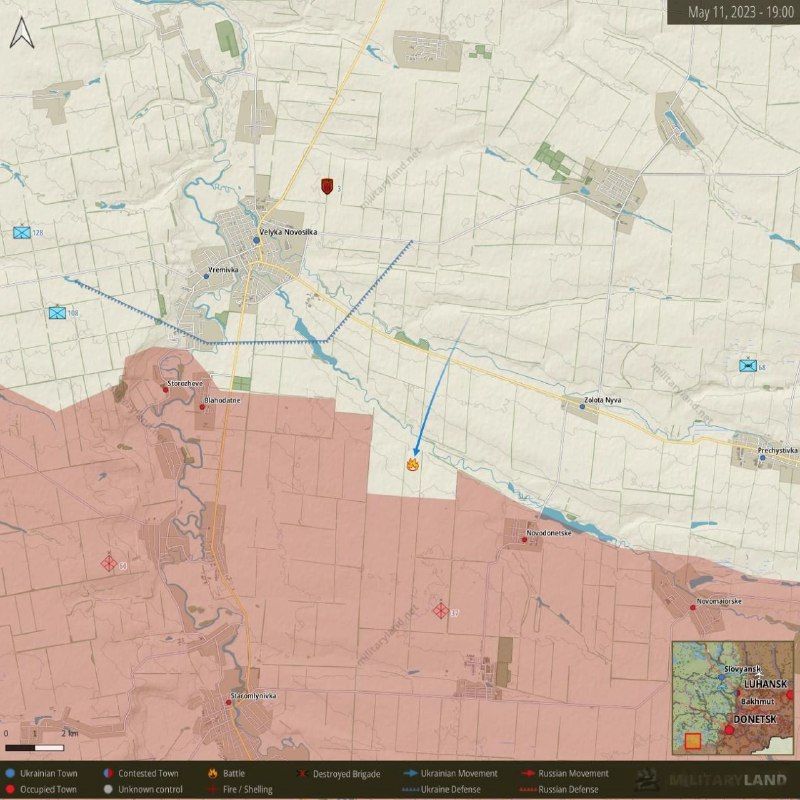The height and width of the screenshot is (800, 800).
Task: Click the battle flame icon on the map
Action: (413, 464)
